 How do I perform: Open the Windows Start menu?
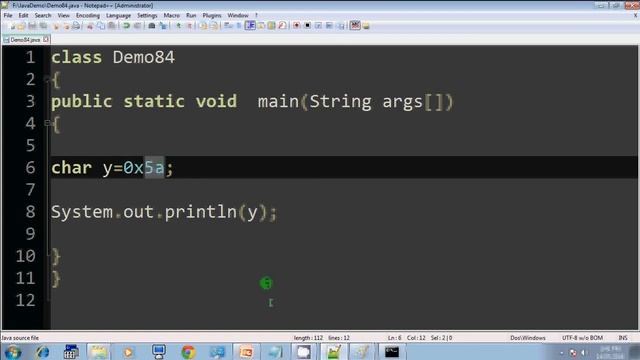pos(13,352)
